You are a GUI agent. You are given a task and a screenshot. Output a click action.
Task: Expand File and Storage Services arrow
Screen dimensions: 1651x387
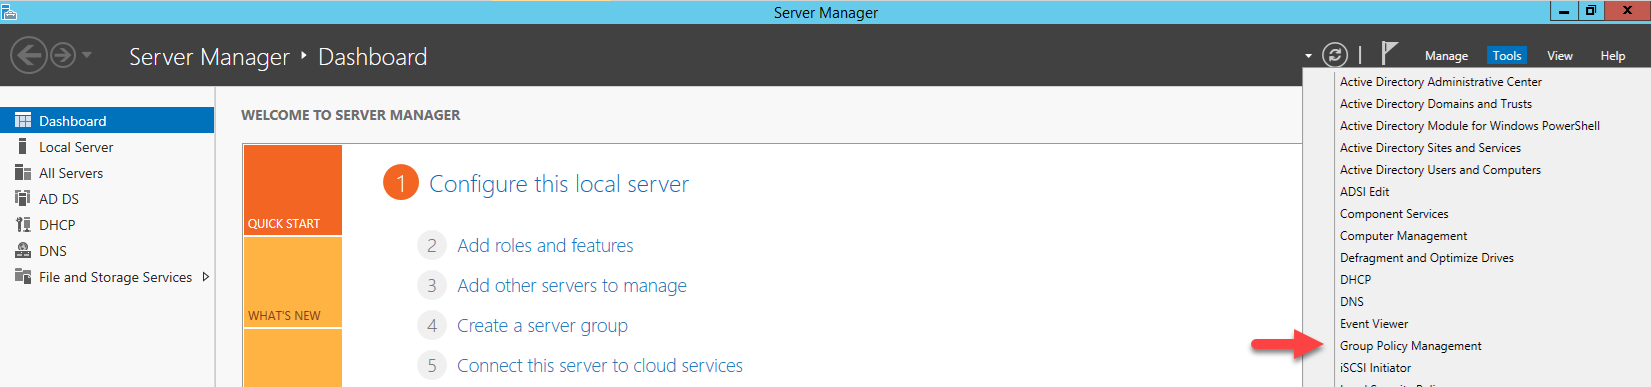coord(206,277)
